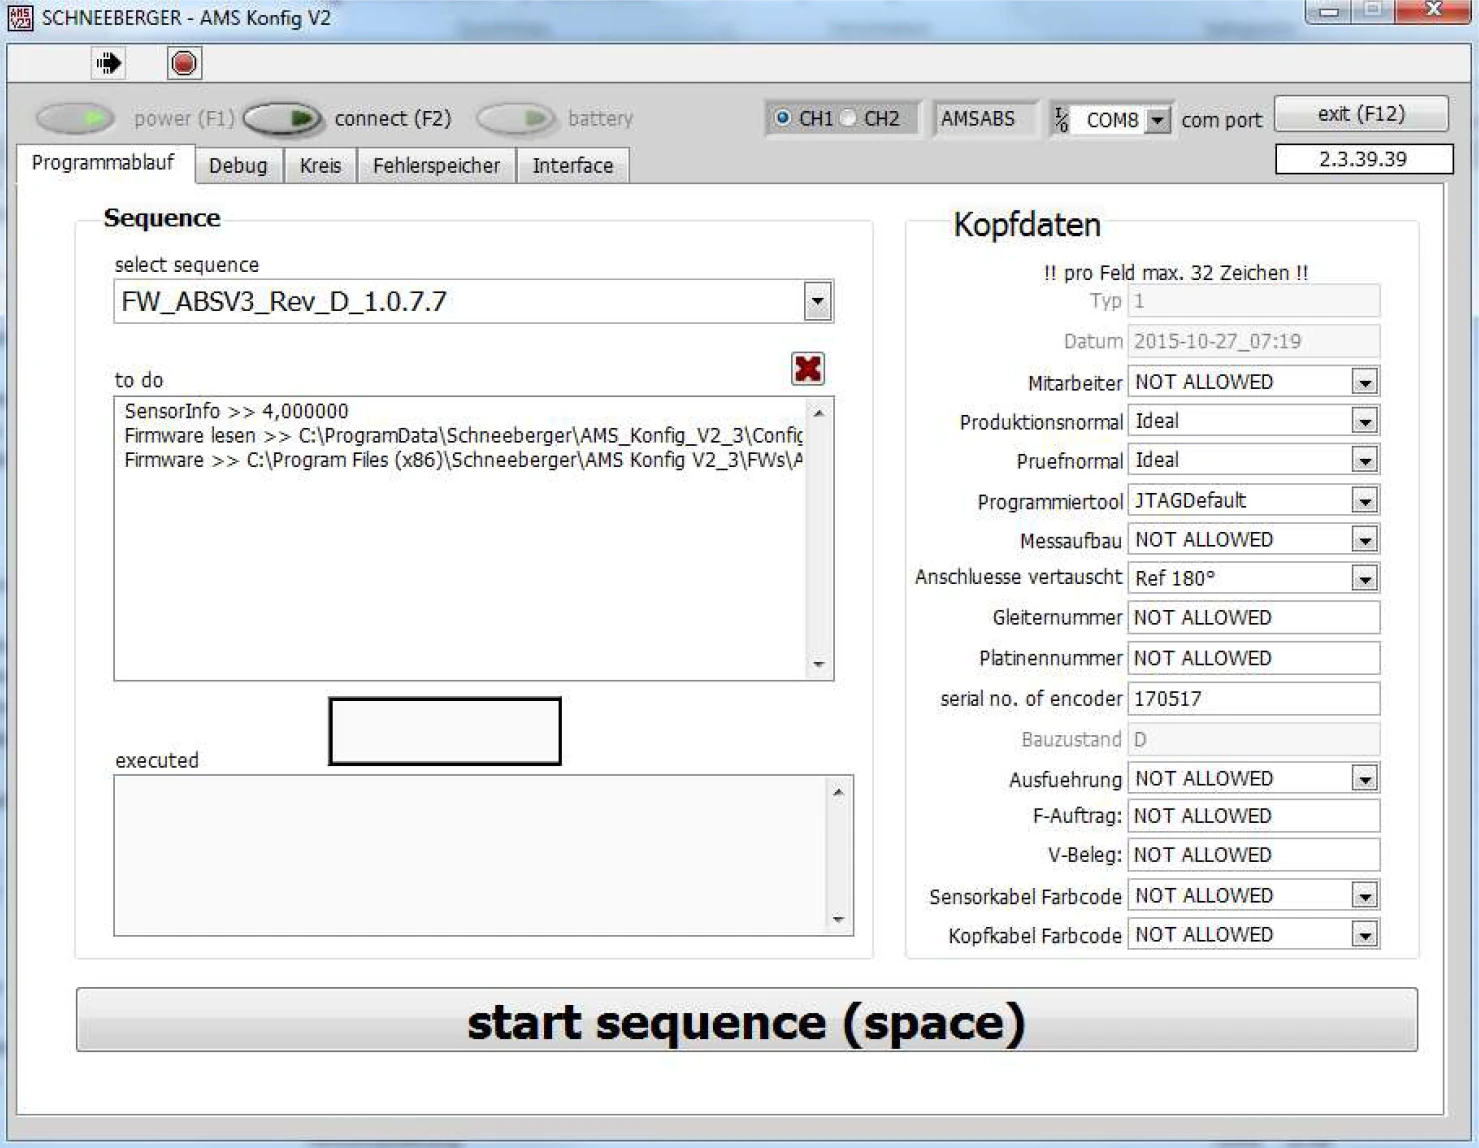1479x1148 pixels.
Task: Click the to-do list scrollbar down arrow
Action: click(x=819, y=664)
